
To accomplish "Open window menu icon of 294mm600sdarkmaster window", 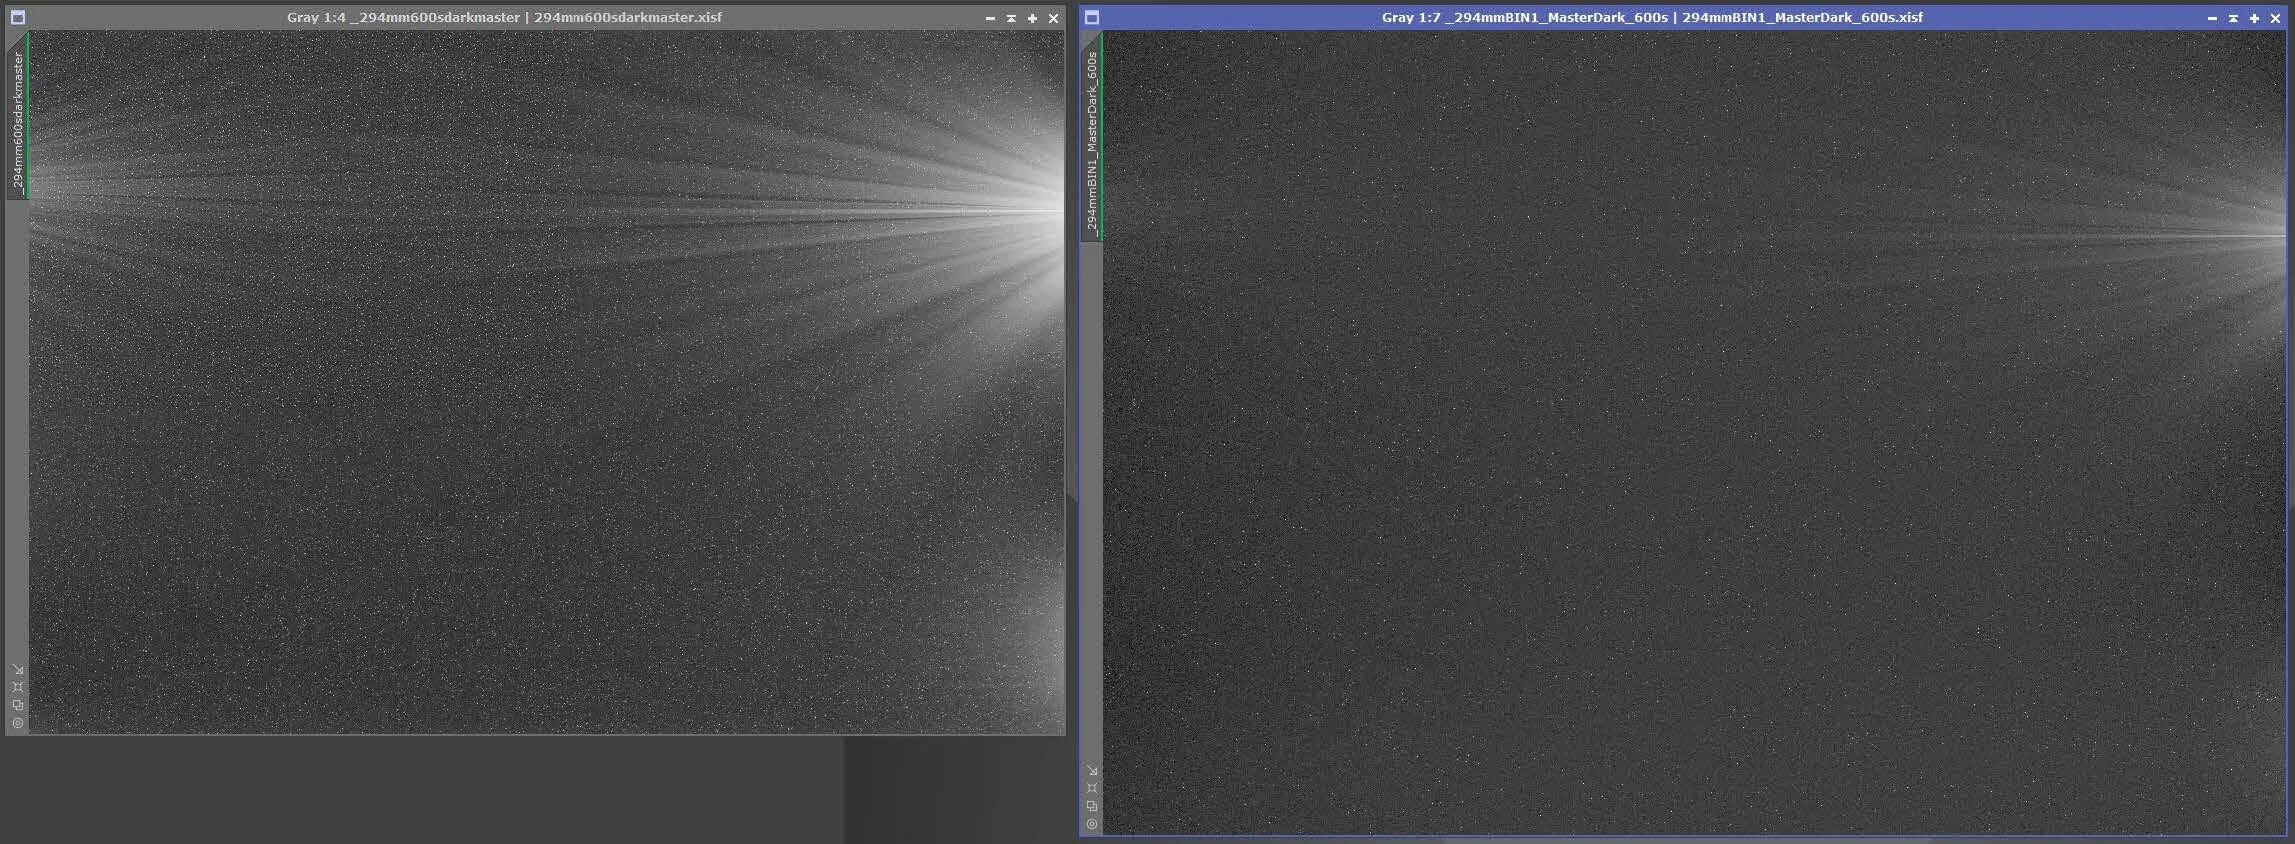I will pos(18,17).
